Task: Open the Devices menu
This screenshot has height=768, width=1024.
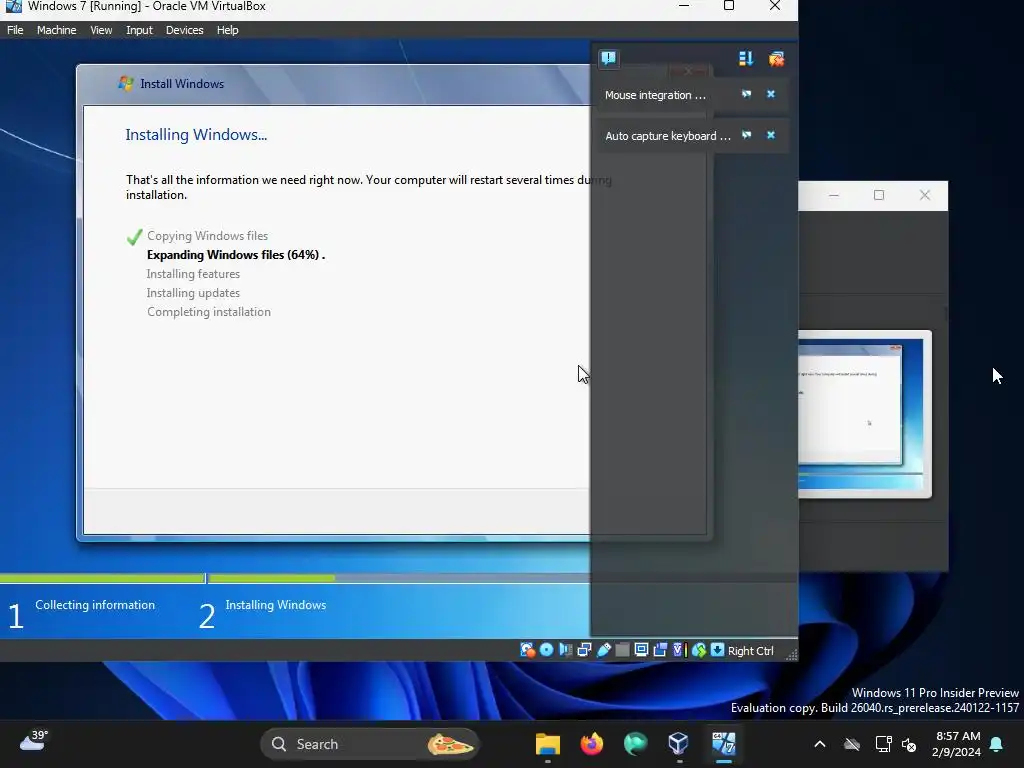Action: click(184, 30)
